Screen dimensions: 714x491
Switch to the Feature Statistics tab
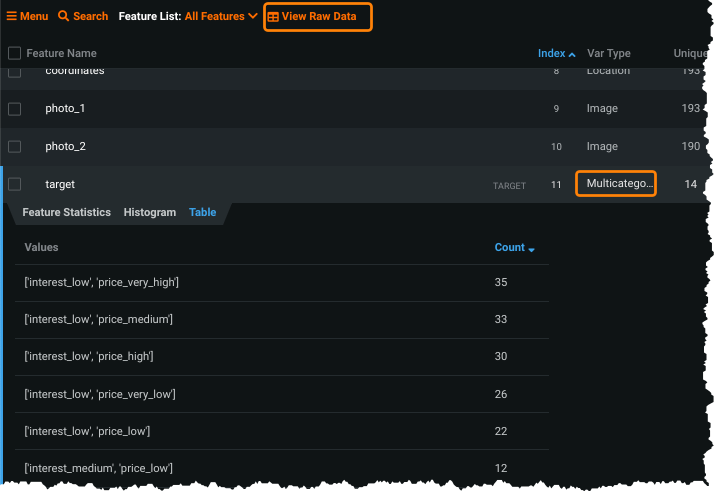coord(66,212)
